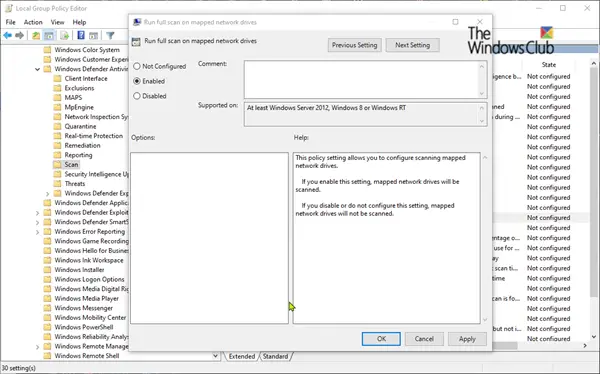Select the Not Configured radio button
Viewport: 600px width, 374px height.
coord(137,66)
